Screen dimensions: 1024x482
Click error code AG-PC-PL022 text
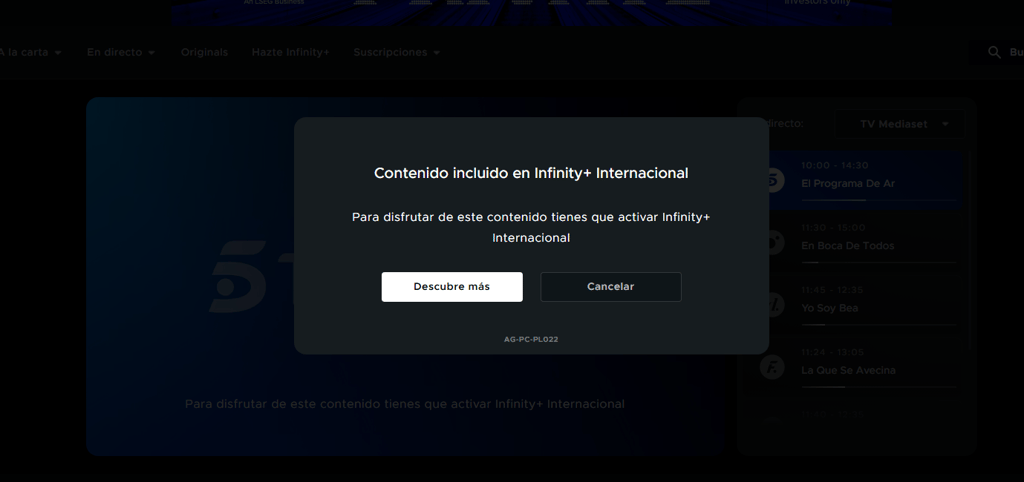[531, 340]
